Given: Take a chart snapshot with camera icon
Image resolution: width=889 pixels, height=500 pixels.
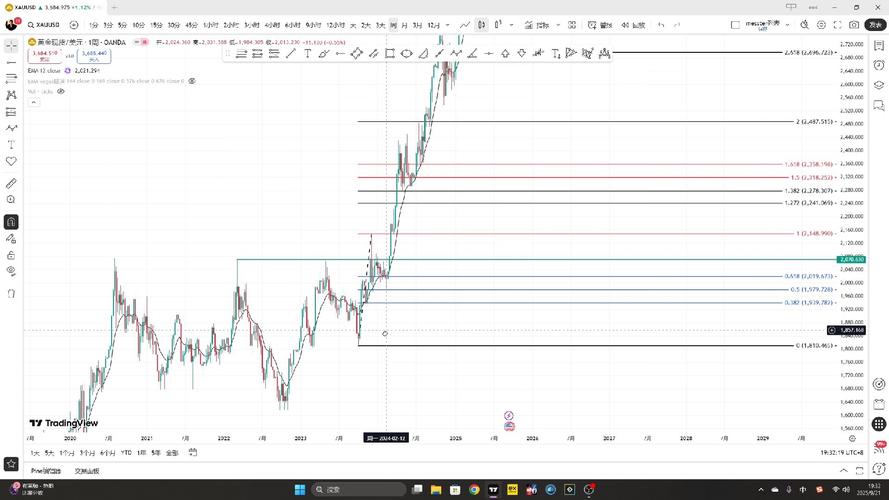Looking at the screenshot, I should (854, 25).
